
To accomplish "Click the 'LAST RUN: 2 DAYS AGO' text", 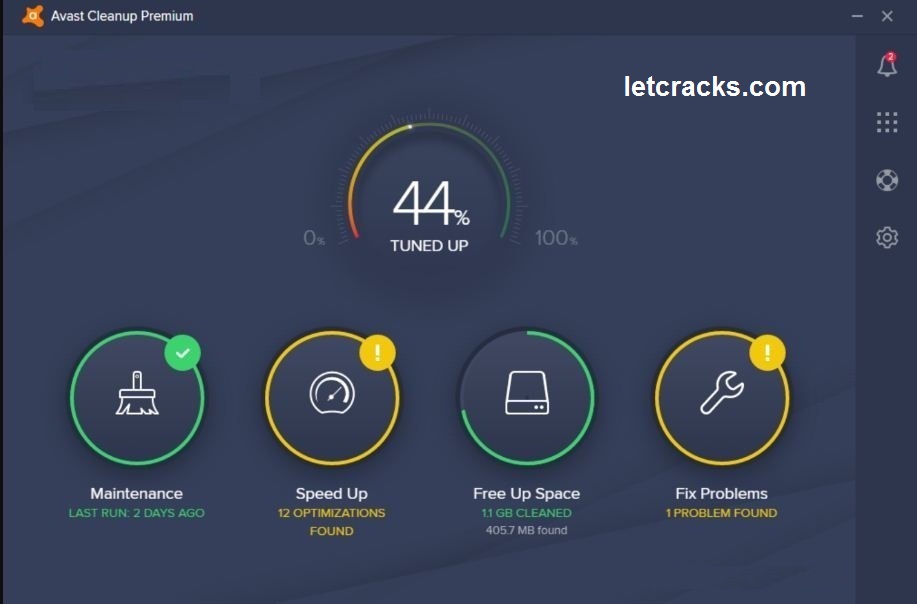I will pos(136,513).
